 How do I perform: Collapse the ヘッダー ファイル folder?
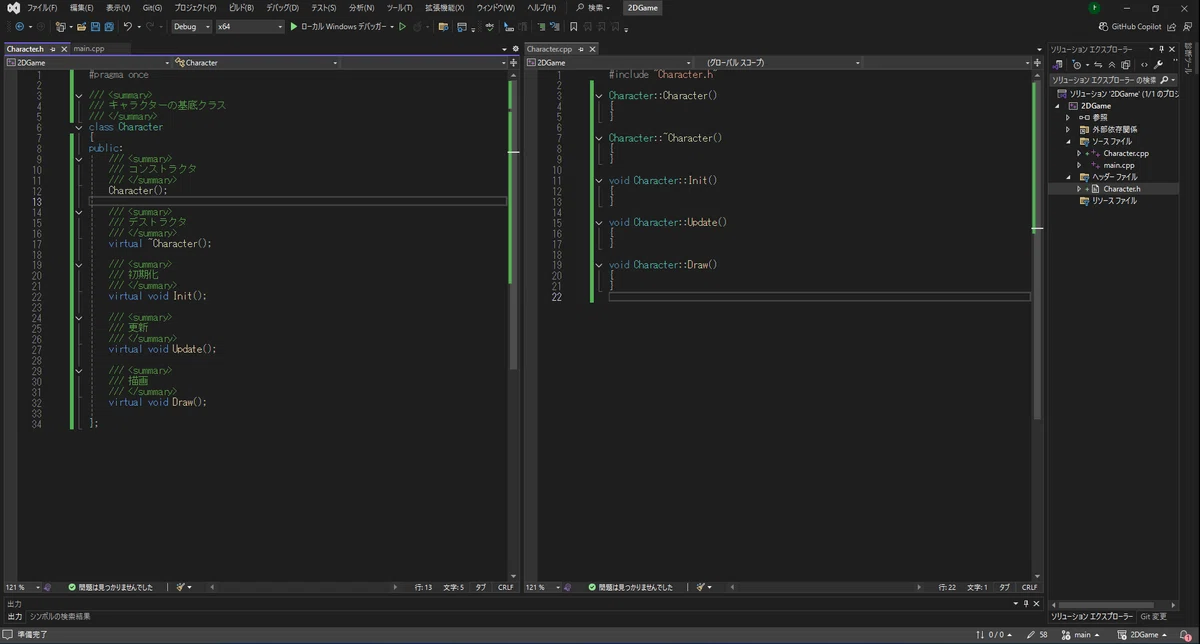[1068, 177]
